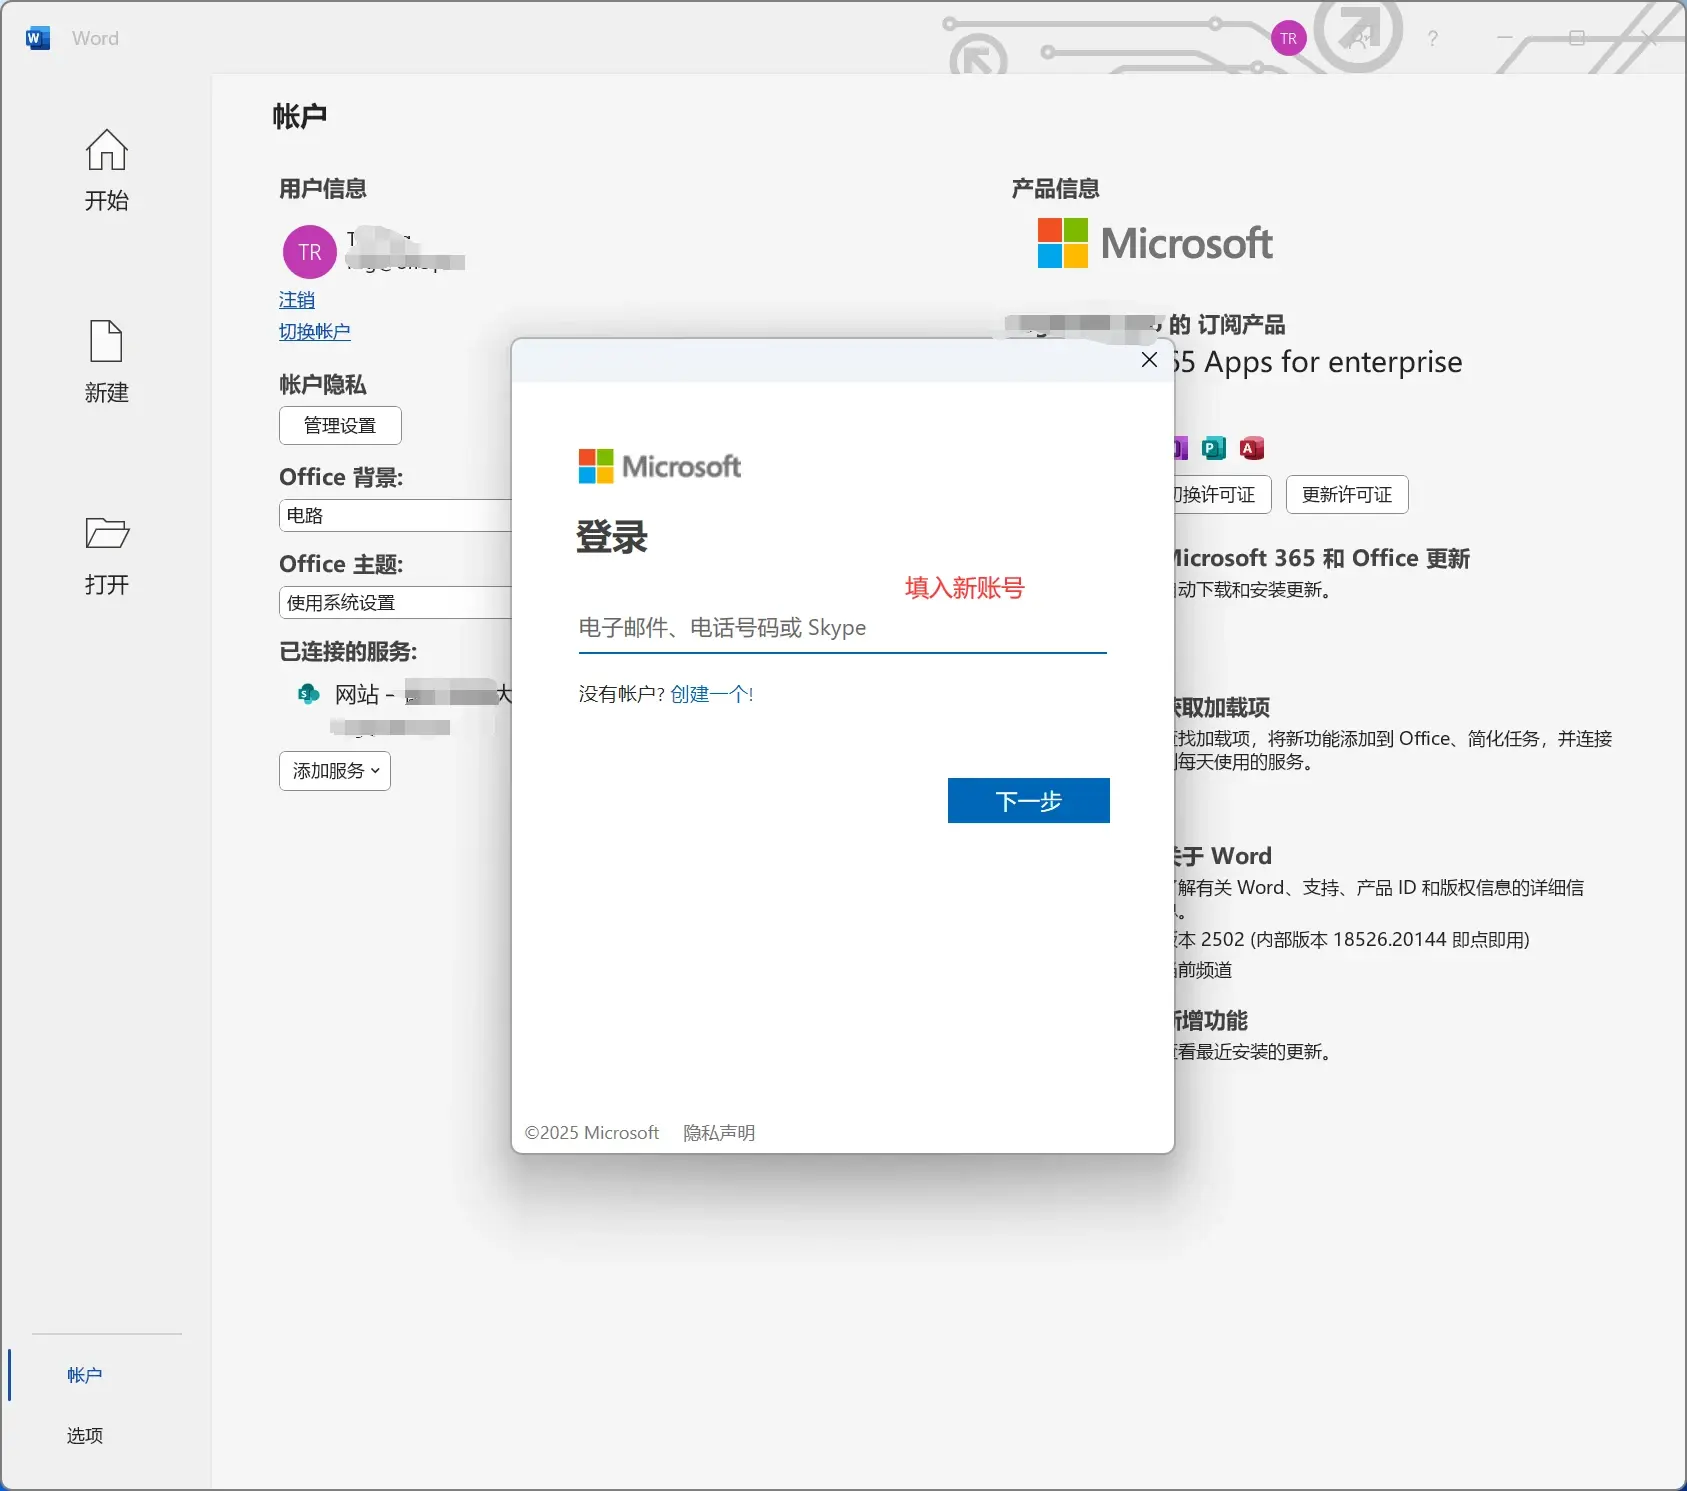Click the 切换帐户 link

315,332
